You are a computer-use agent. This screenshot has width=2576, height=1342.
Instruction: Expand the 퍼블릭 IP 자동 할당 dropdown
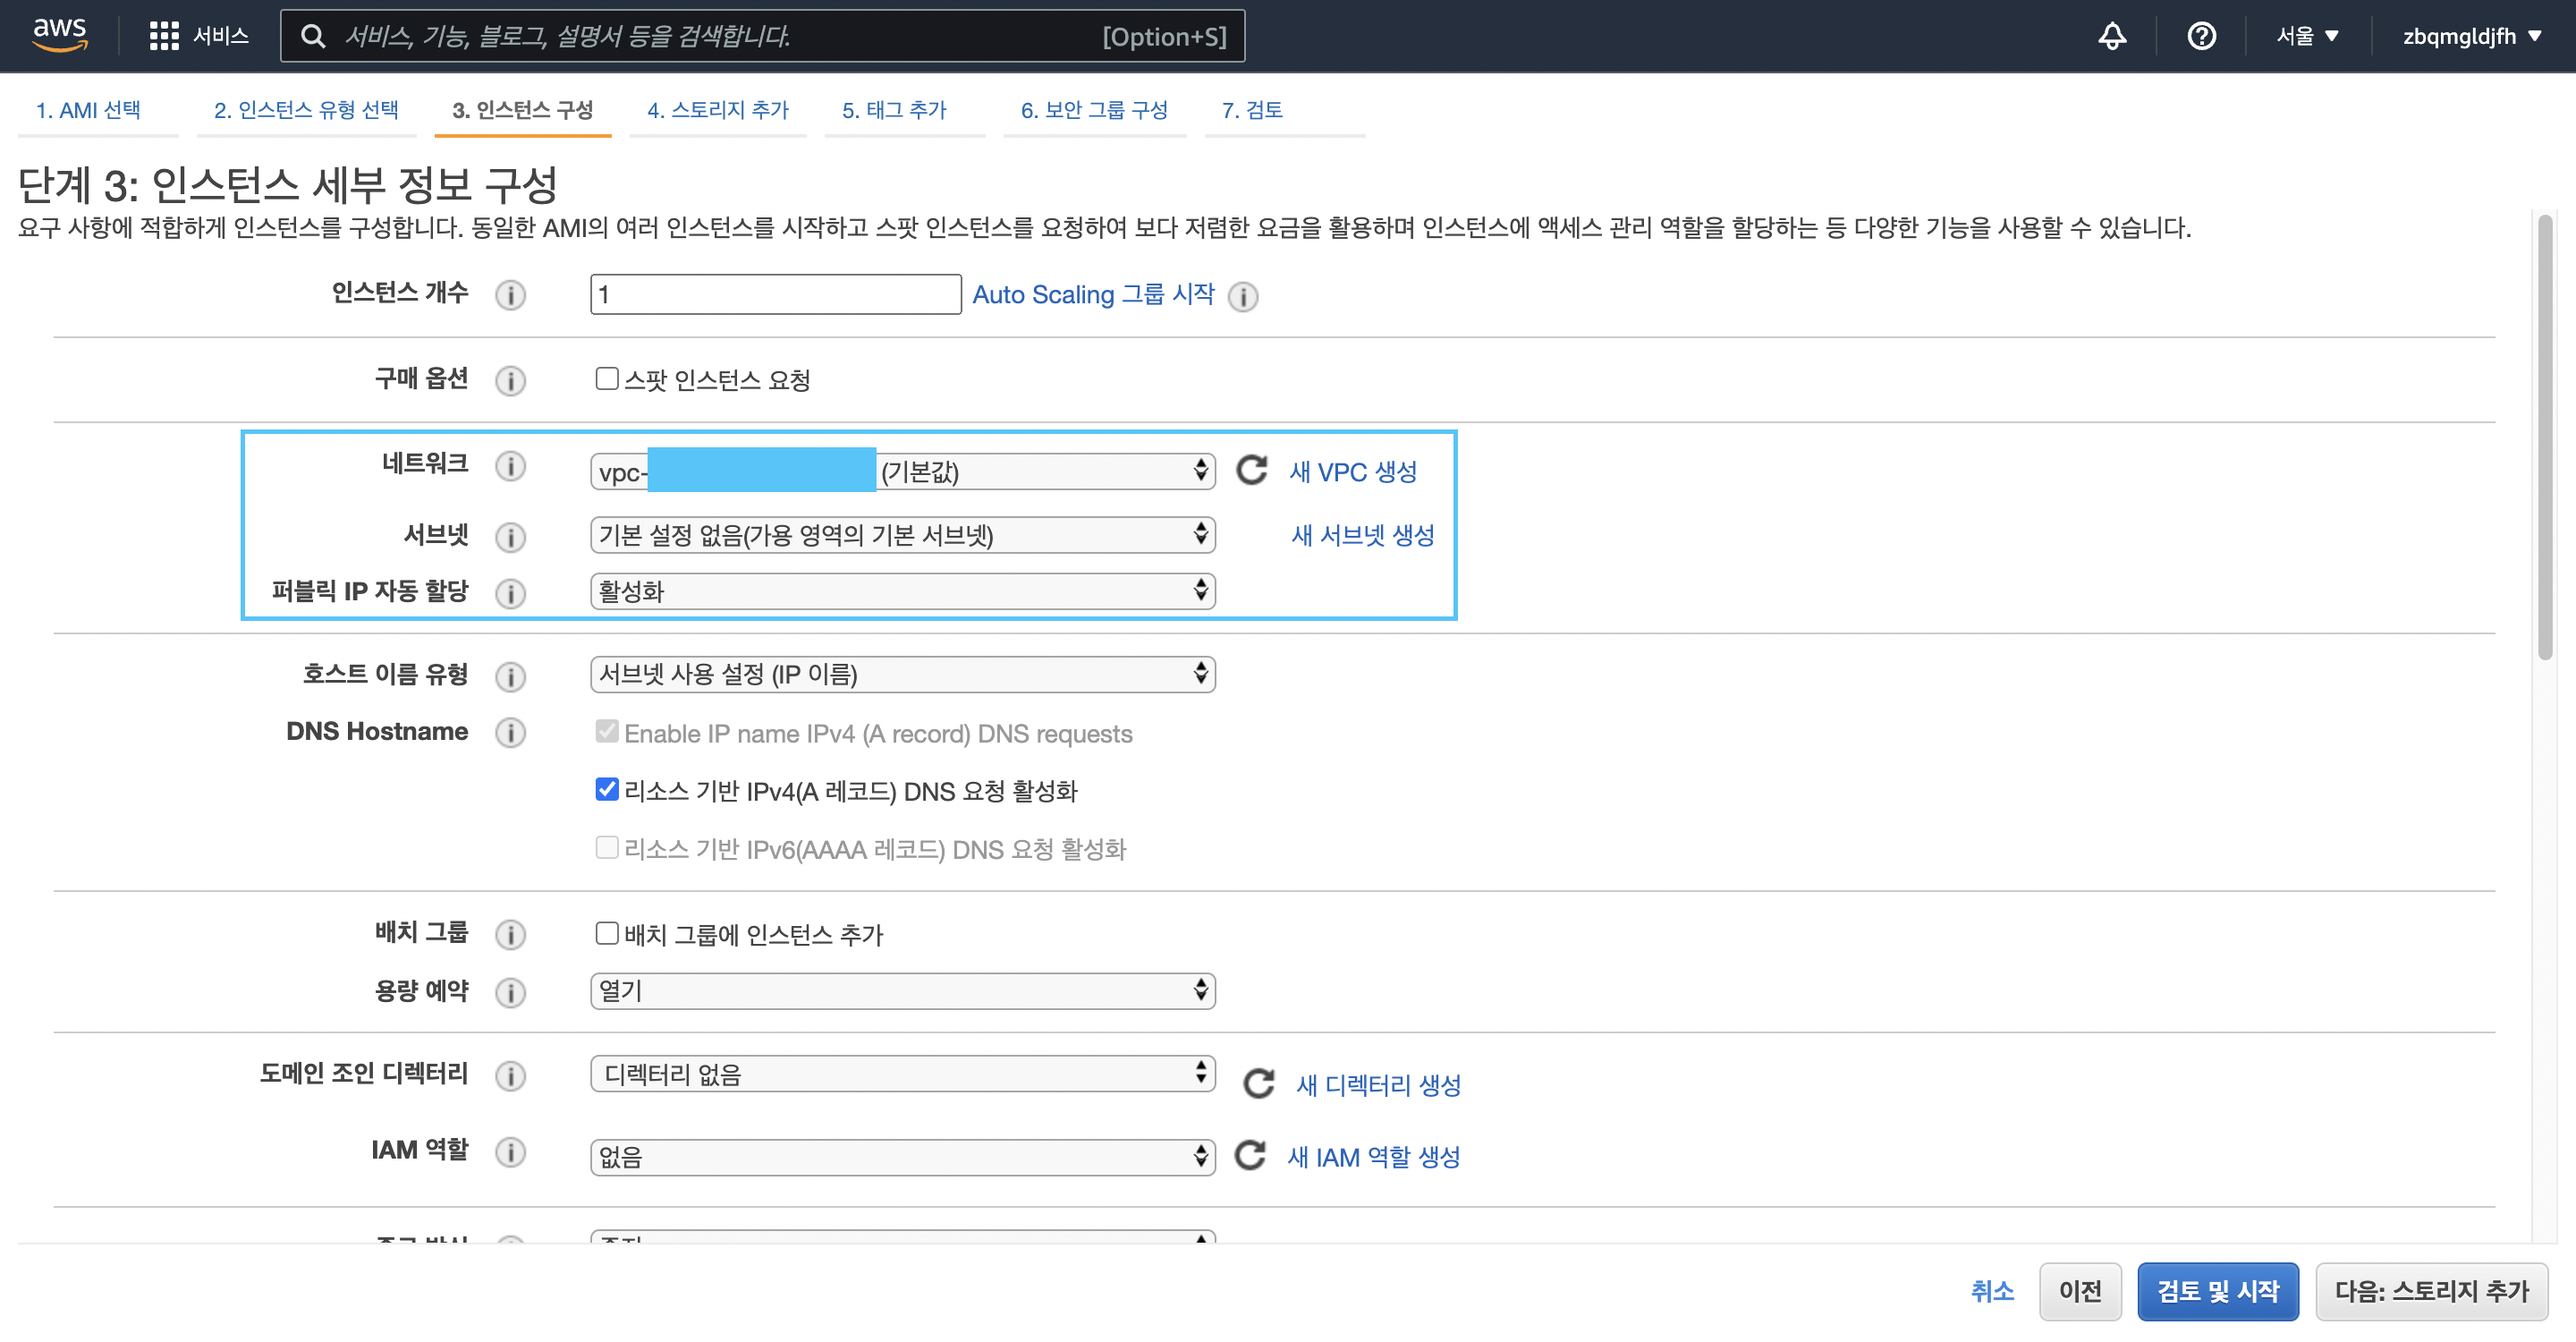902,591
